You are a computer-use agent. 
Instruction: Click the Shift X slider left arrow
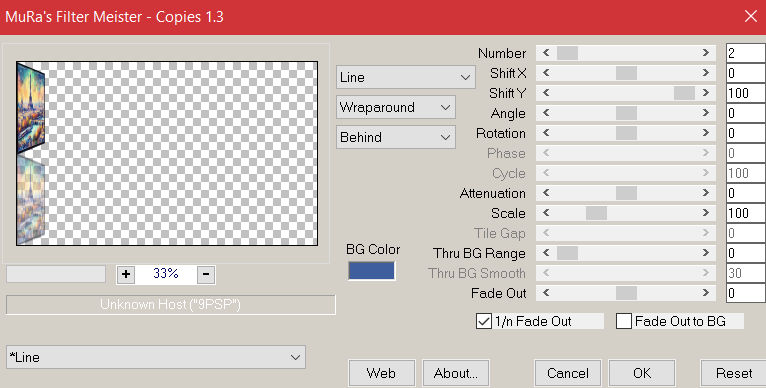[x=546, y=73]
